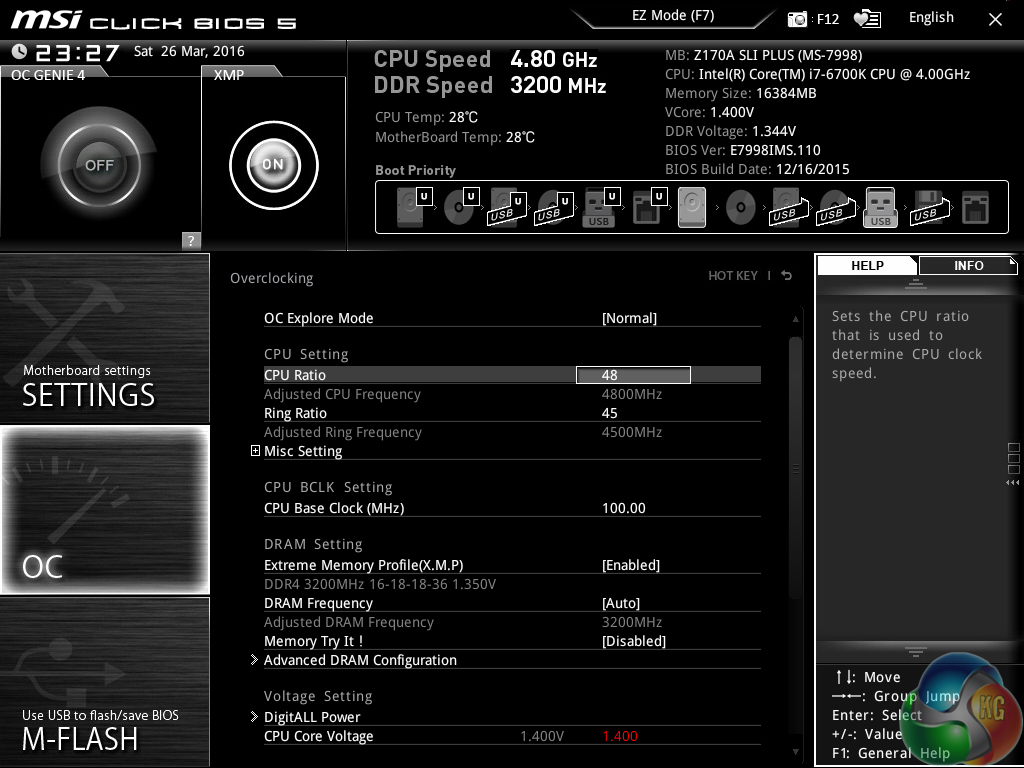The image size is (1024, 768).
Task: Open favorites via the heart icon
Action: click(867, 19)
